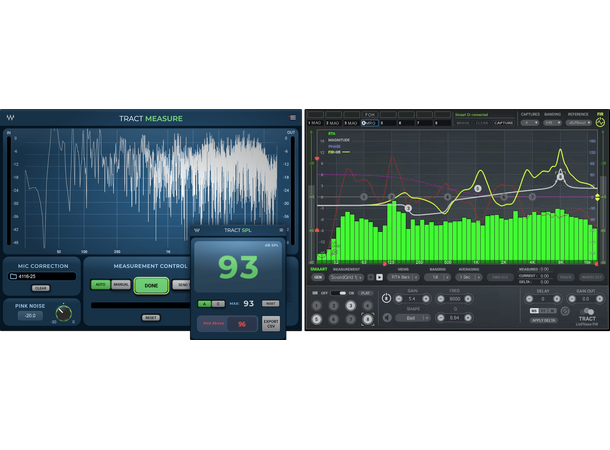Open the Reference dropdown
Screen dimensions: 610x450
tap(578, 123)
